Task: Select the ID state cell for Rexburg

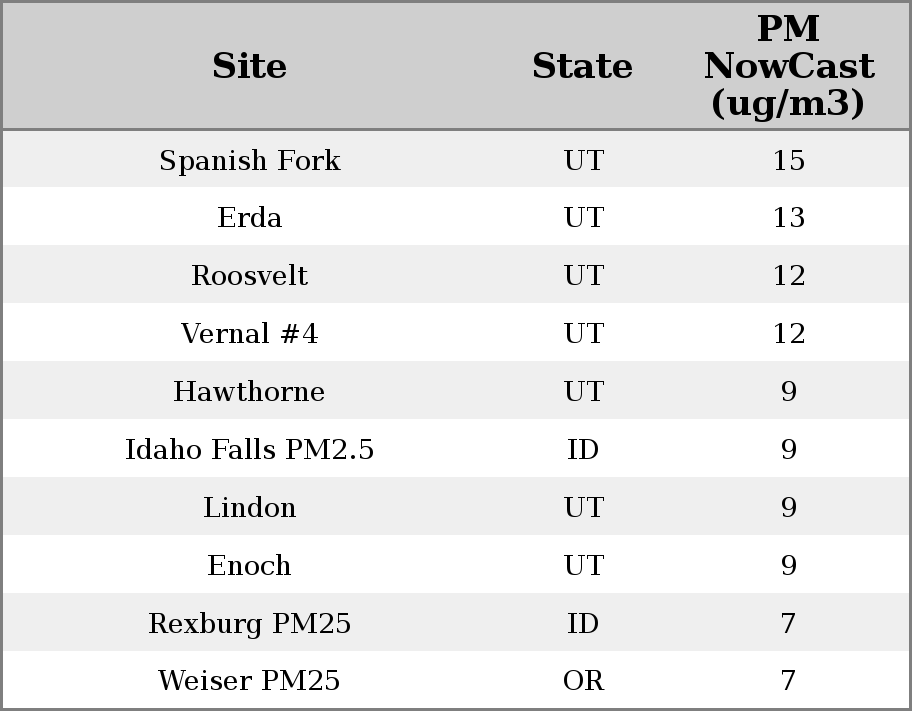Action: point(583,624)
